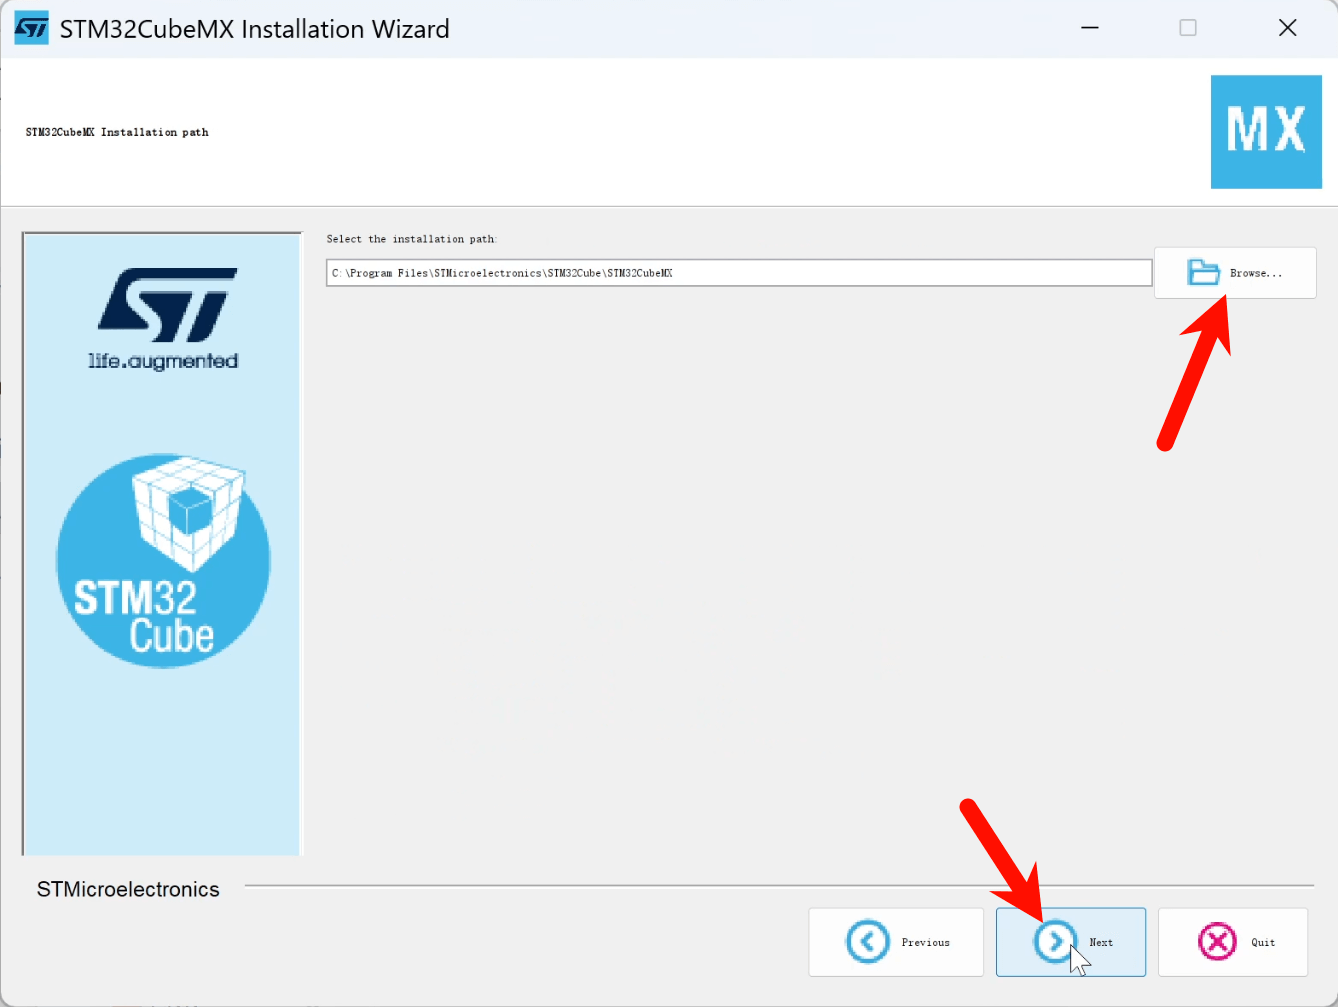Close the Installation Wizard window
Viewport: 1338px width, 1007px height.
(1287, 28)
